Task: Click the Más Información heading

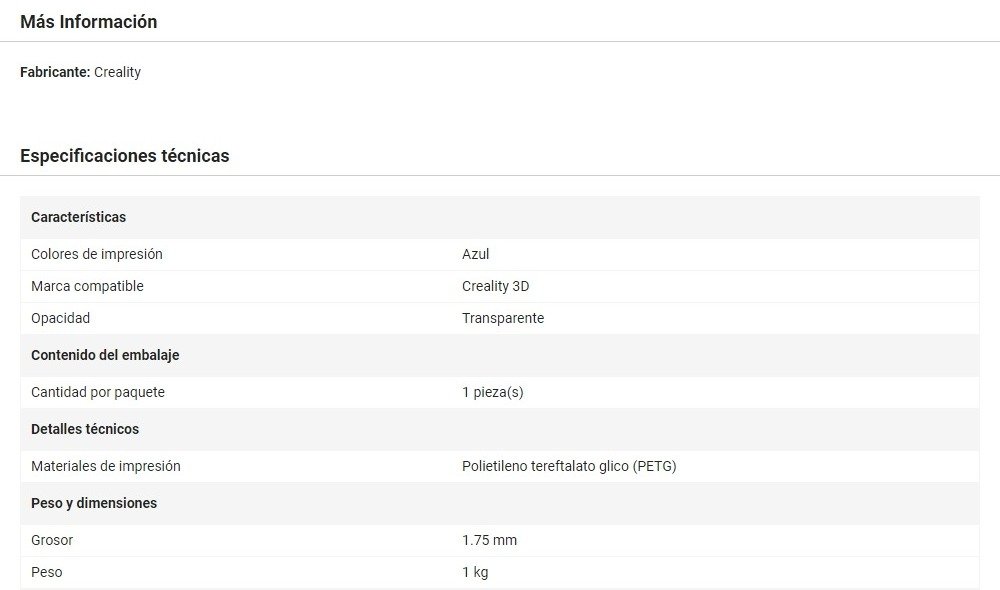Action: tap(88, 21)
